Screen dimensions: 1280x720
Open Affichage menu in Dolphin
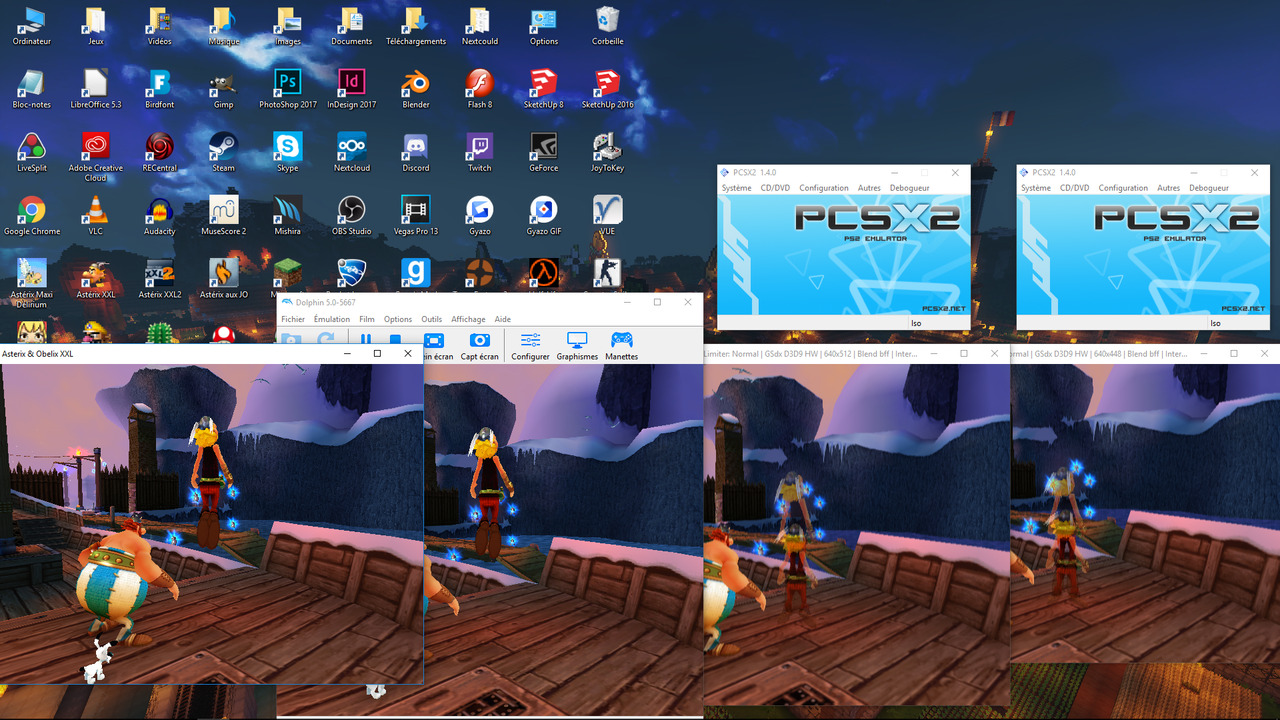[x=468, y=319]
